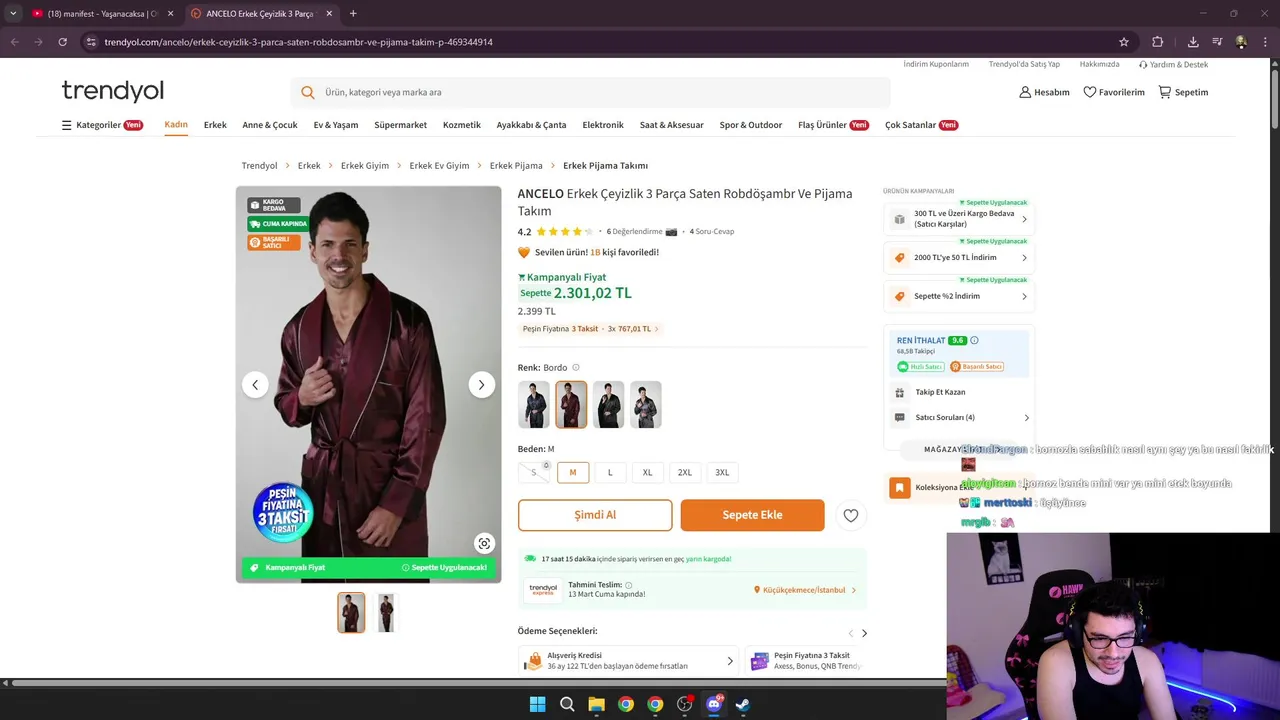Show previous product image arrow

tap(255, 385)
